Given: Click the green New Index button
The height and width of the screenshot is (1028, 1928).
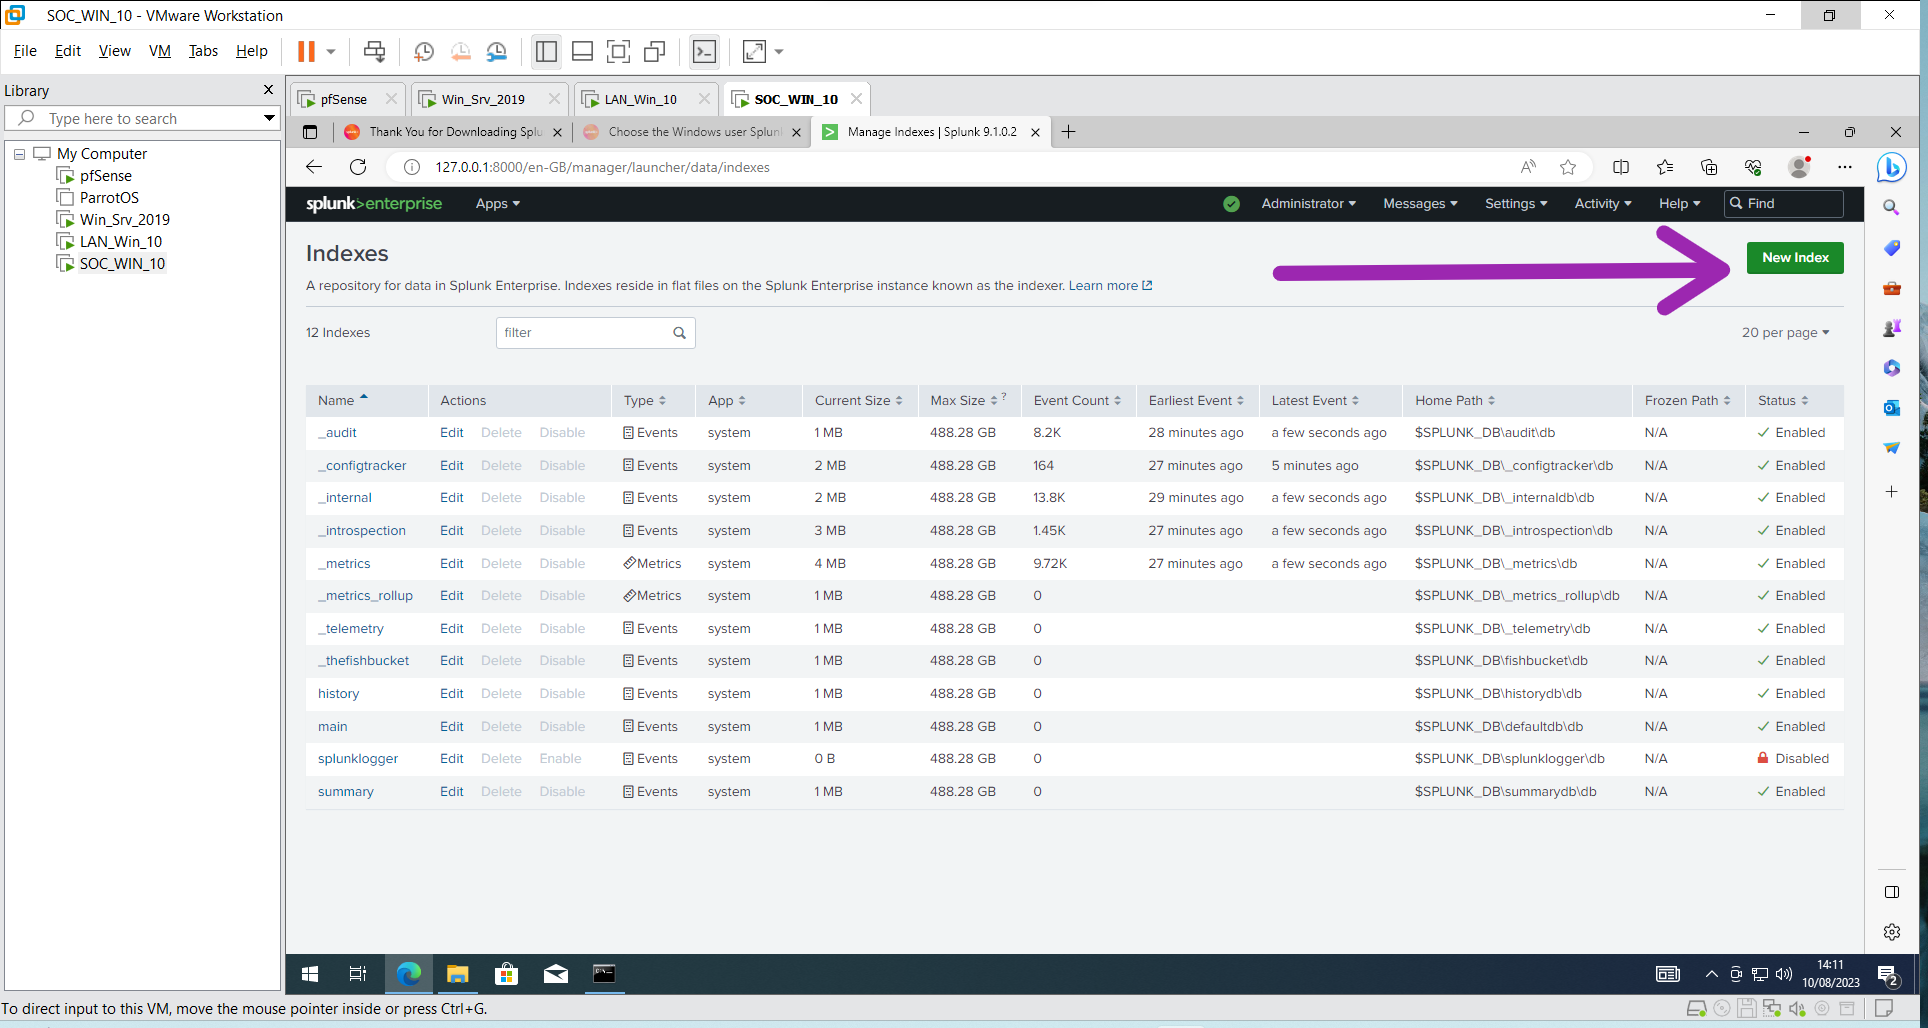Looking at the screenshot, I should pos(1795,258).
